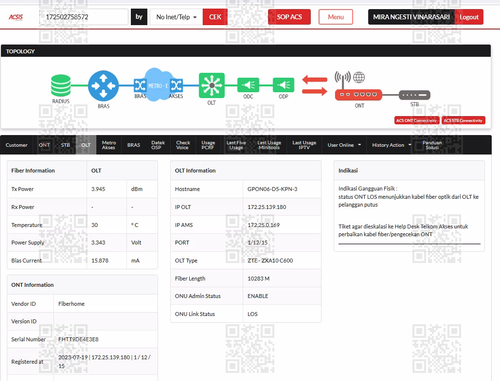Image resolution: width=500 pixels, height=381 pixels.
Task: Select Vendor ID value Fiberhome
Action: (x=71, y=304)
